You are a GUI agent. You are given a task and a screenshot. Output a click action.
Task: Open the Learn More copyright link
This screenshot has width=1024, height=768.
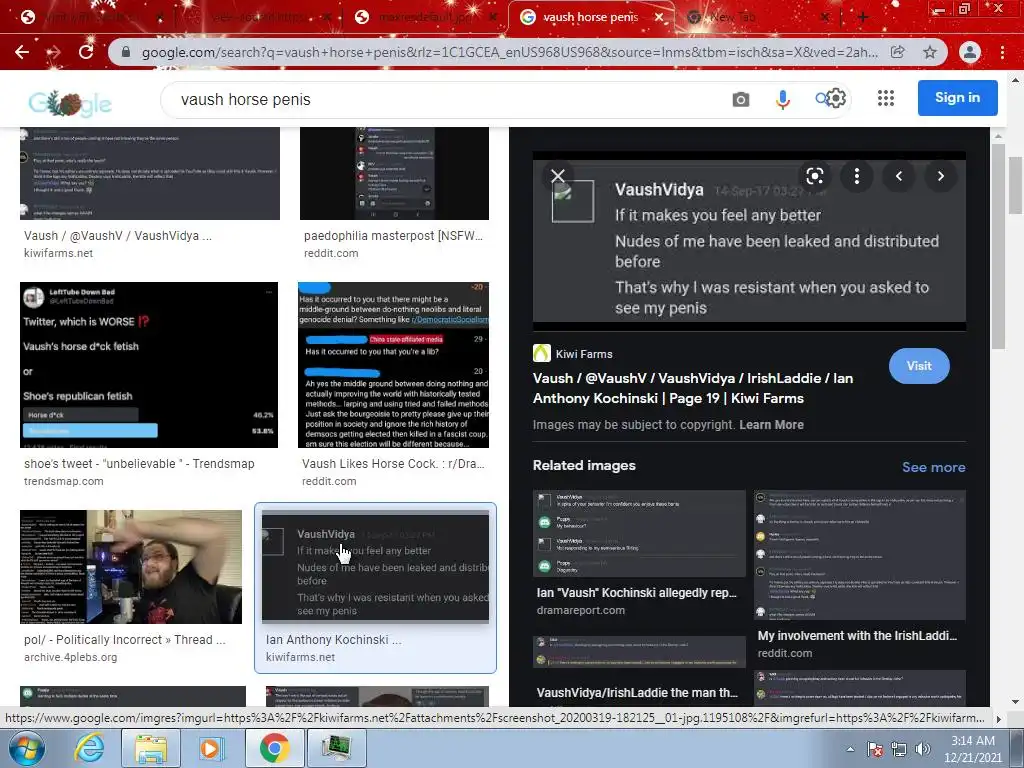771,424
